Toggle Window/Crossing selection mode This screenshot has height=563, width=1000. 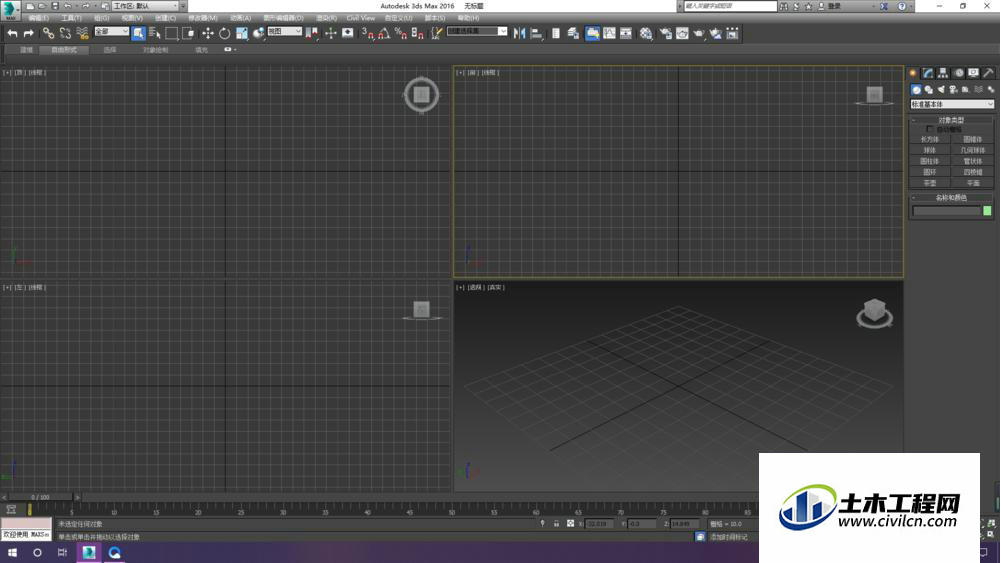[x=188, y=33]
